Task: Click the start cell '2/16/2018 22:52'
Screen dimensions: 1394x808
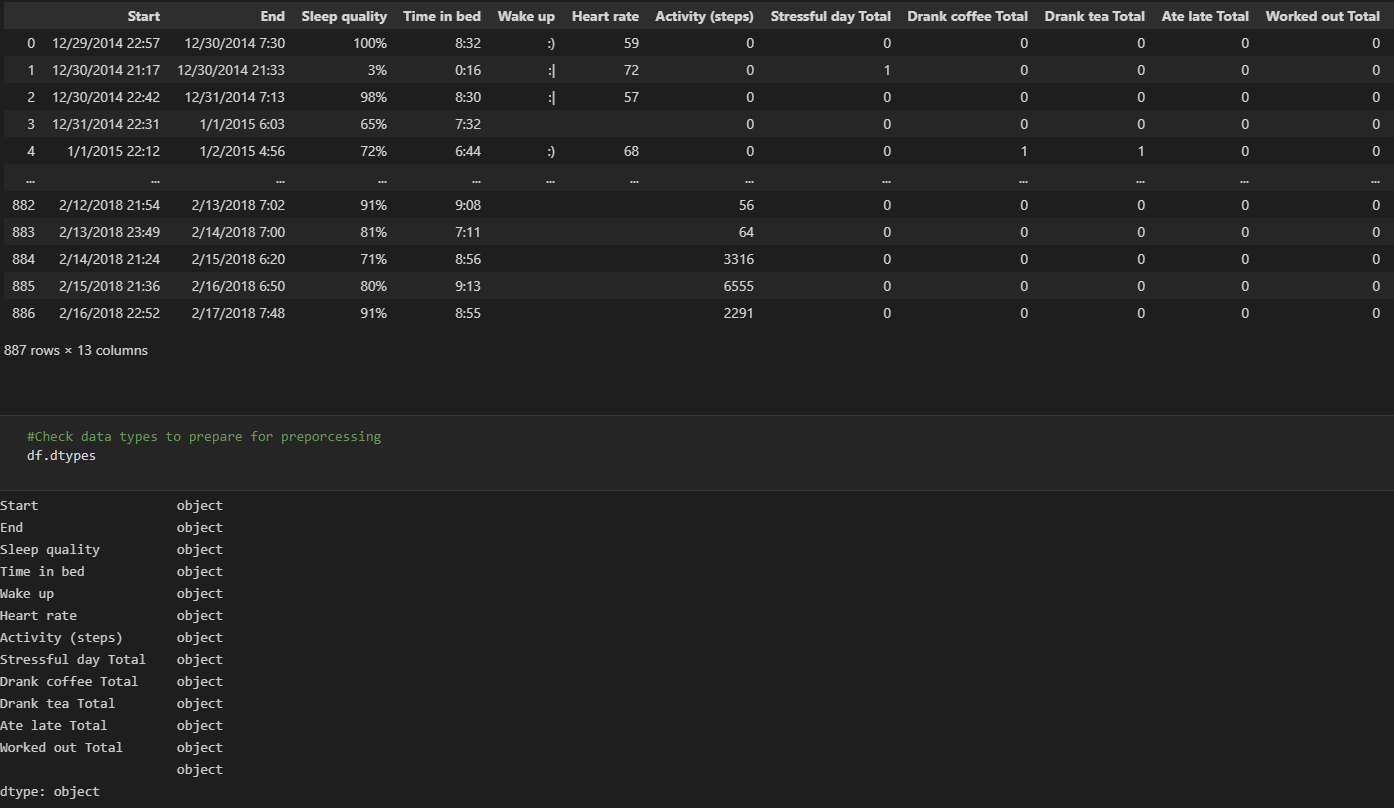Action: [x=110, y=313]
